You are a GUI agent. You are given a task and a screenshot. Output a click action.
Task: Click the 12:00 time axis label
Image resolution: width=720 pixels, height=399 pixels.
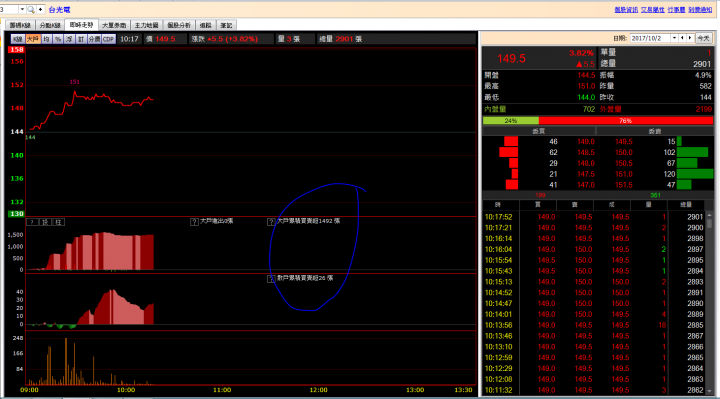coord(318,390)
